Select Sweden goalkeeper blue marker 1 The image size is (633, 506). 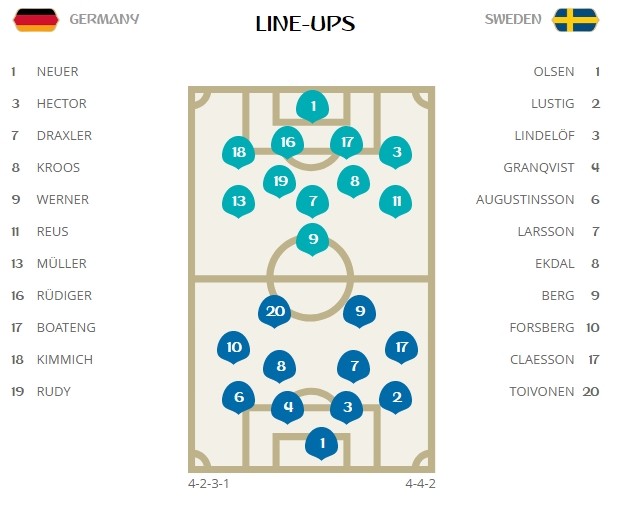(322, 443)
